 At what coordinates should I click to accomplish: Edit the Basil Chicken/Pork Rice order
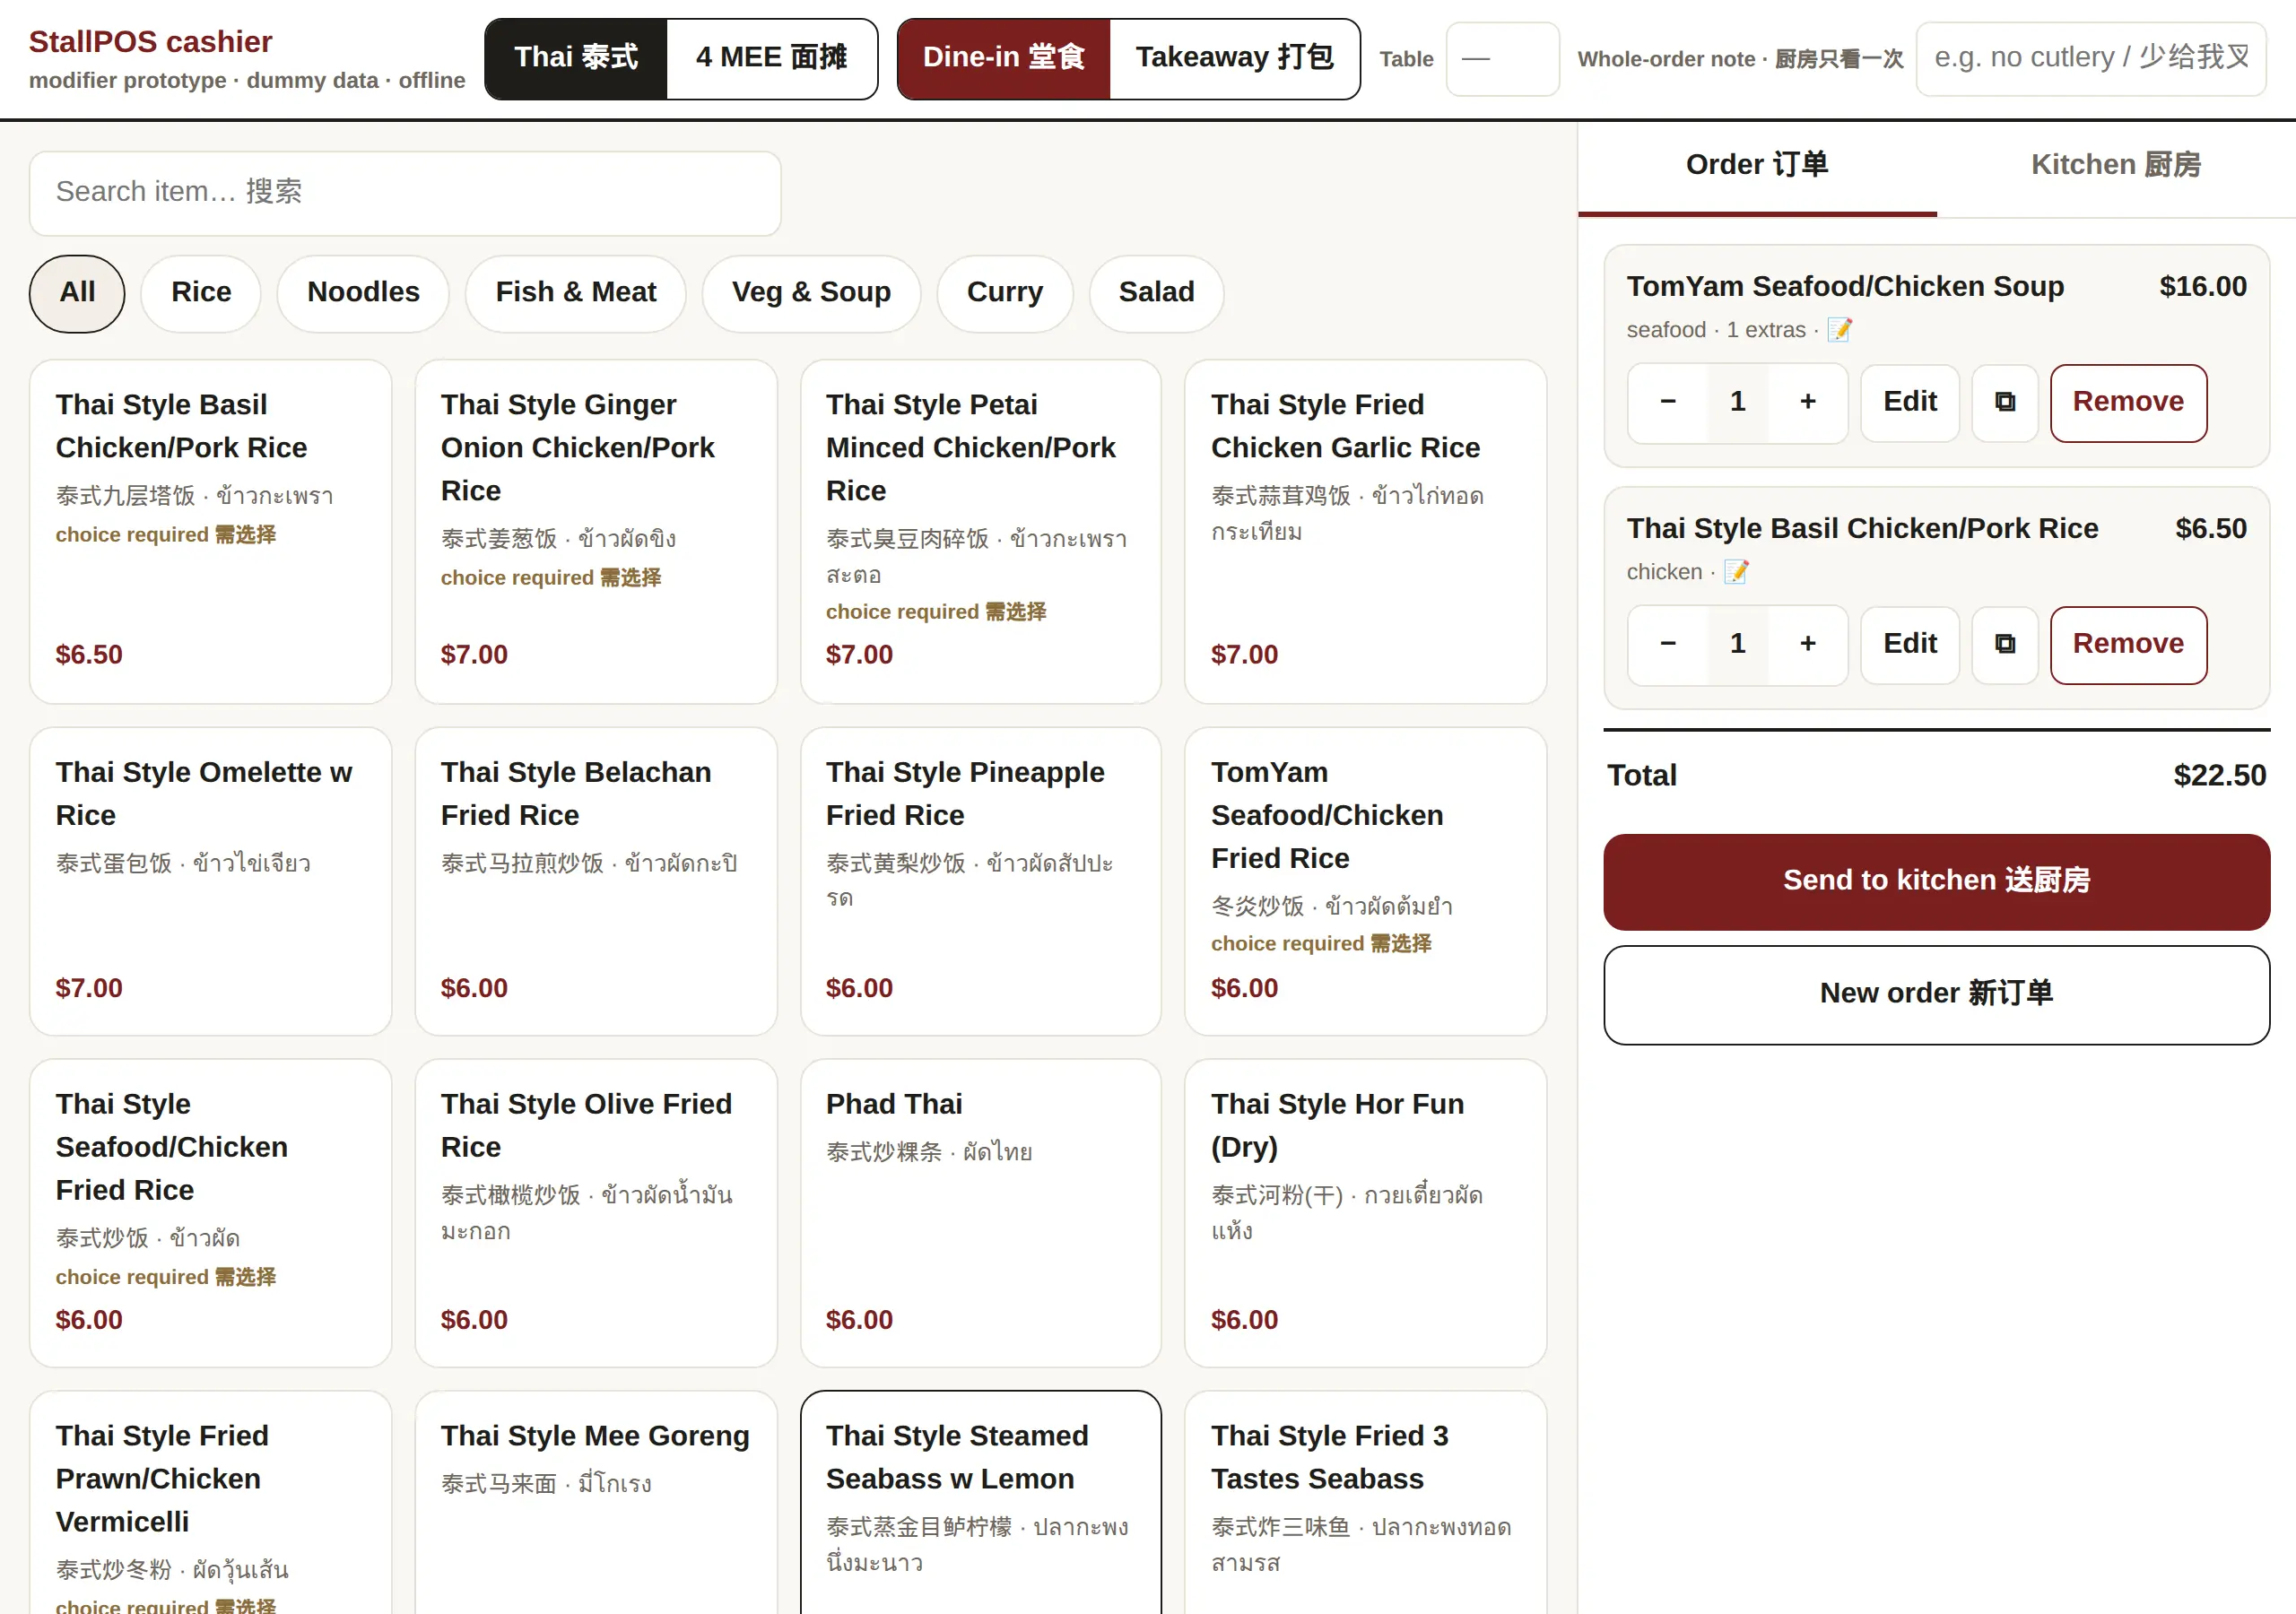(x=1910, y=644)
